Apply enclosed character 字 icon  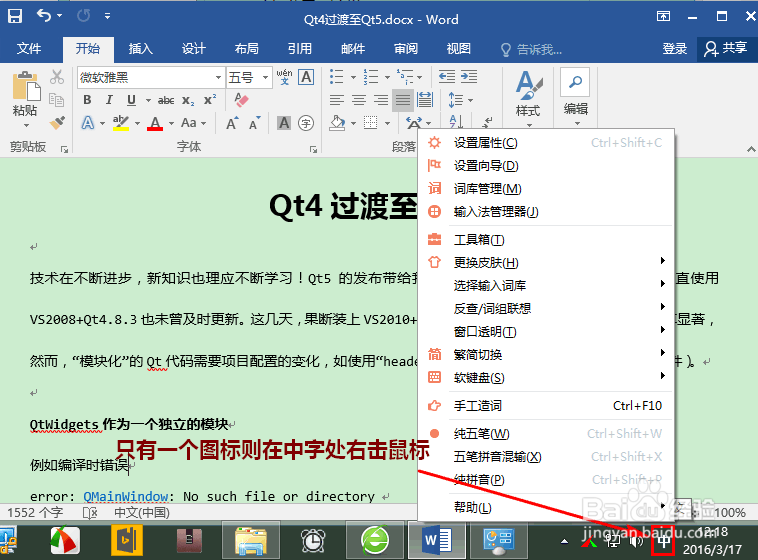(x=306, y=123)
